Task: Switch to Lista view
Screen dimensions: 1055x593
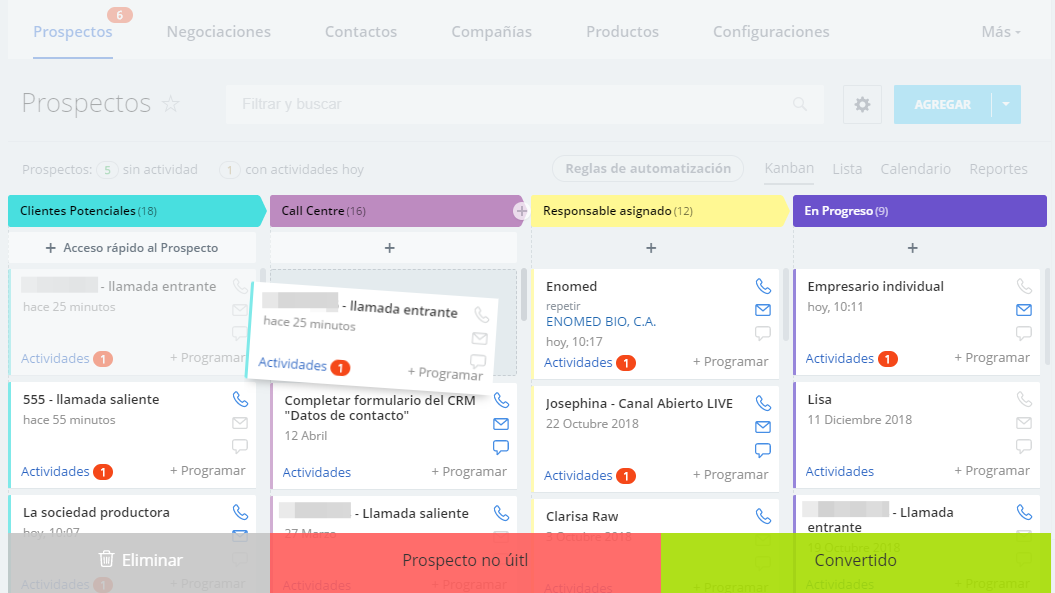Action: 847,169
